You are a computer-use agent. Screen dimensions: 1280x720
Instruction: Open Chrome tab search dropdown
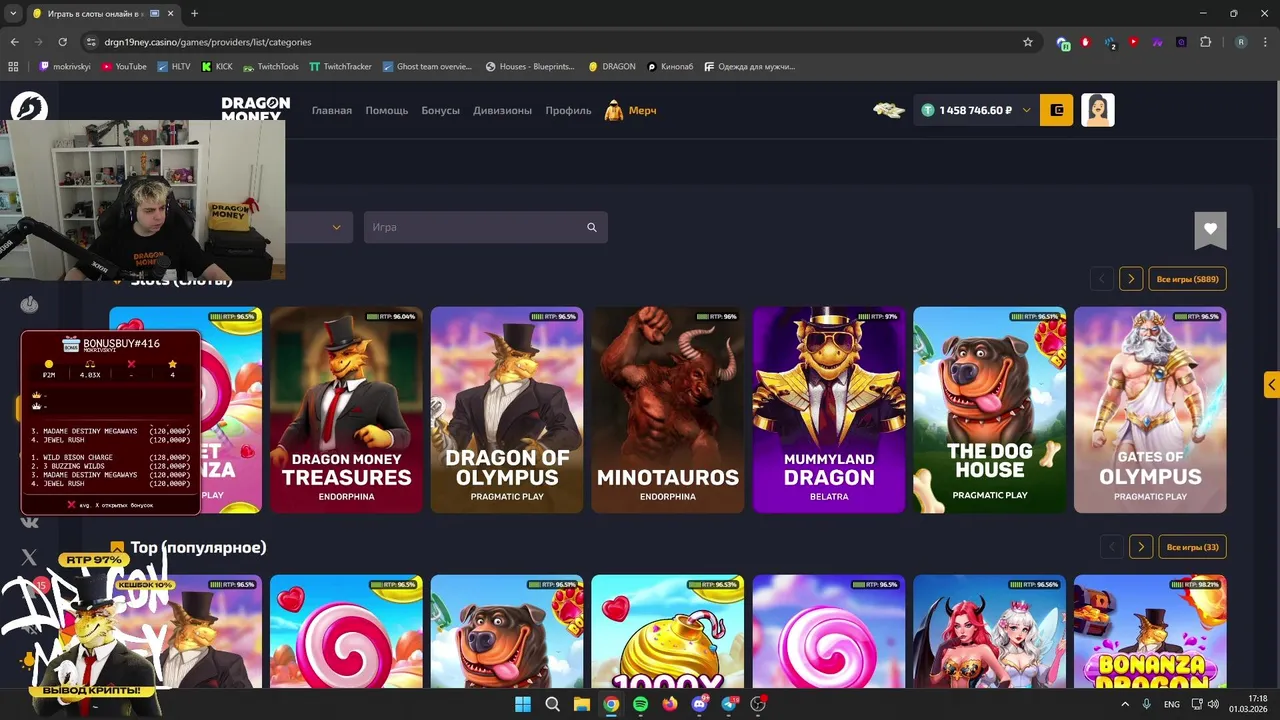pos(13,13)
